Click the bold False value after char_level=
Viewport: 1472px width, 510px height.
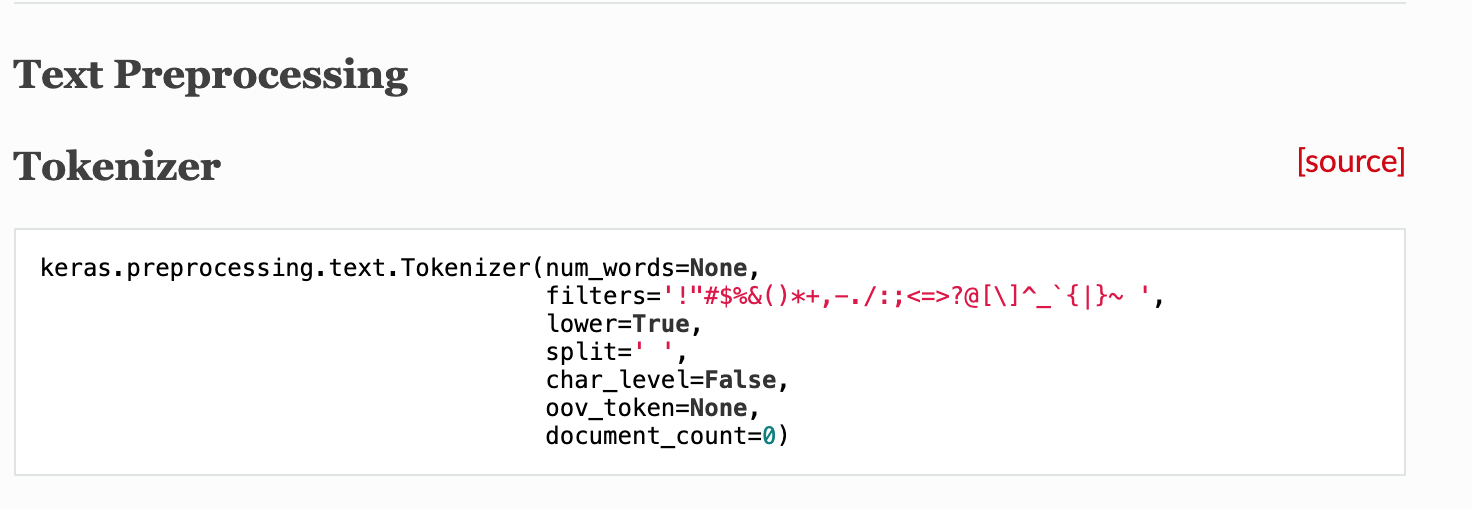coord(740,380)
